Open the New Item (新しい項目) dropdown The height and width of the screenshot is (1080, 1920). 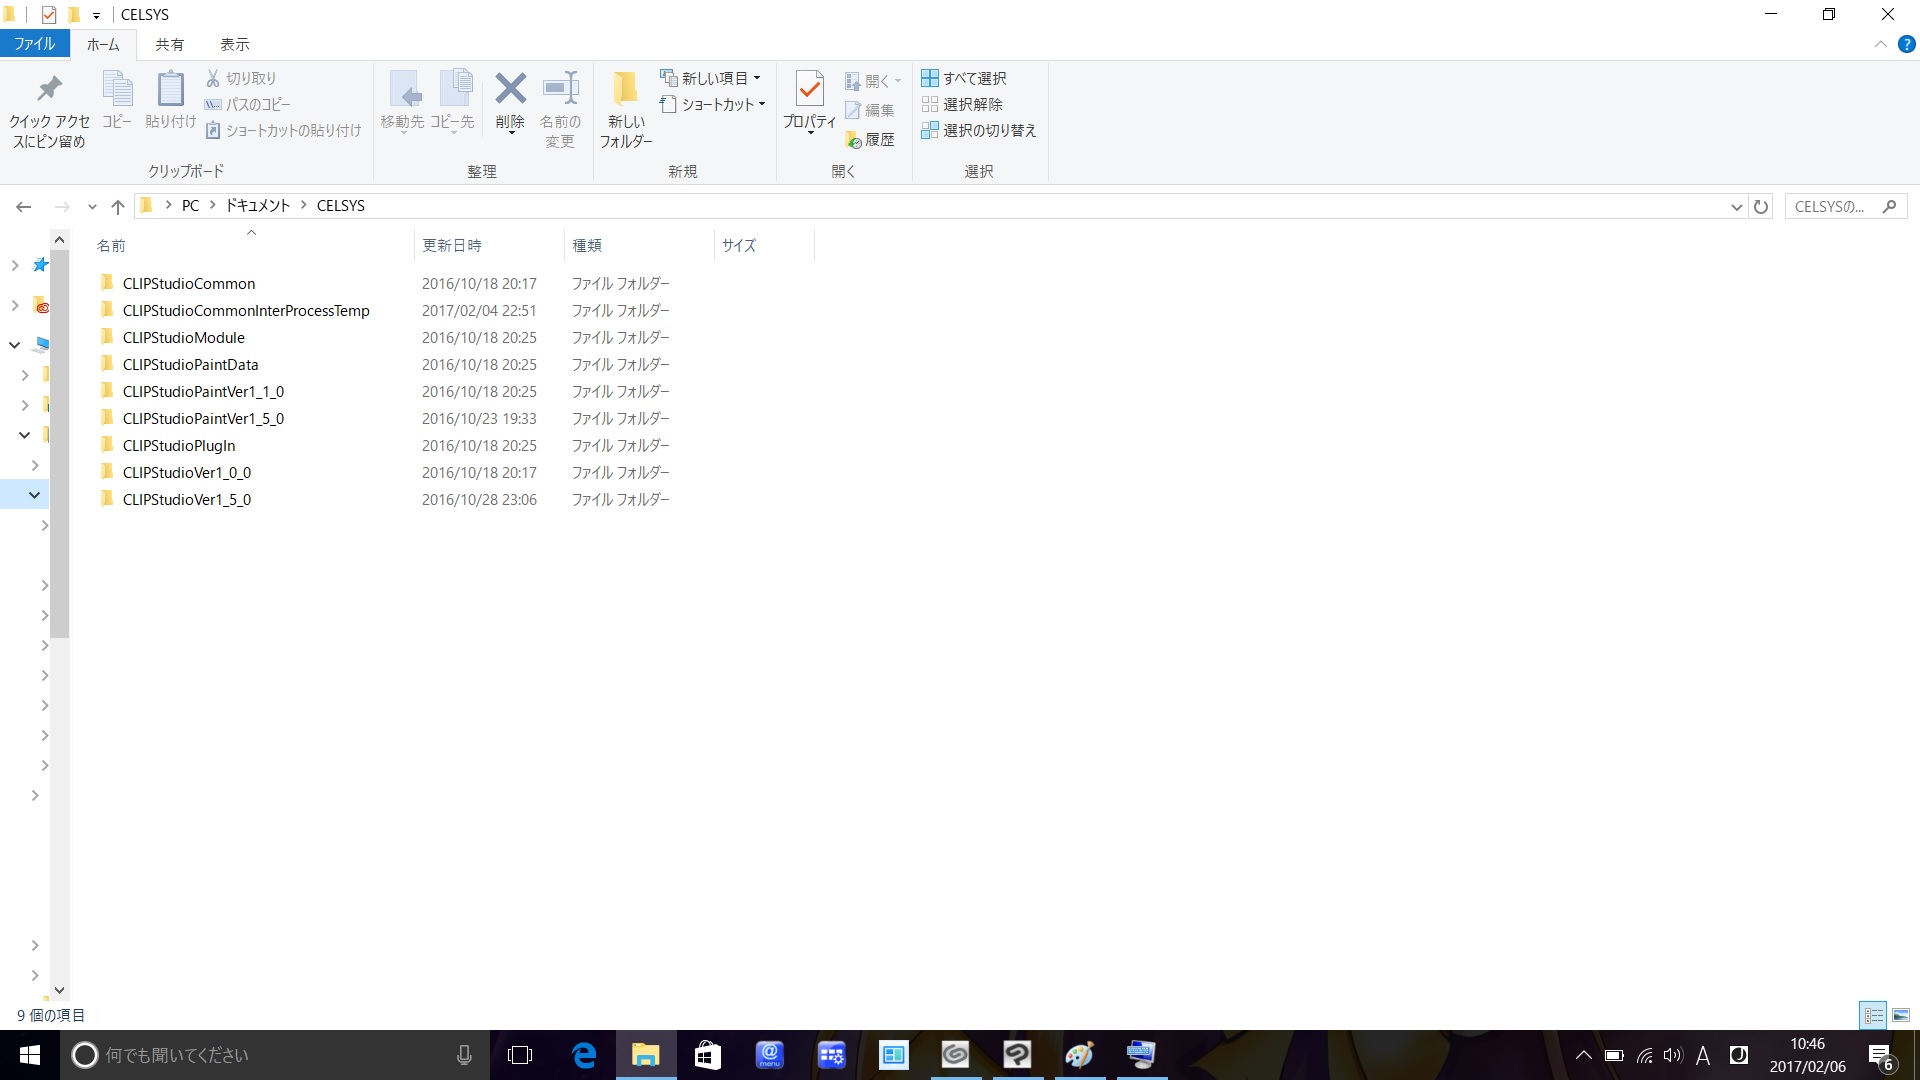click(x=711, y=78)
